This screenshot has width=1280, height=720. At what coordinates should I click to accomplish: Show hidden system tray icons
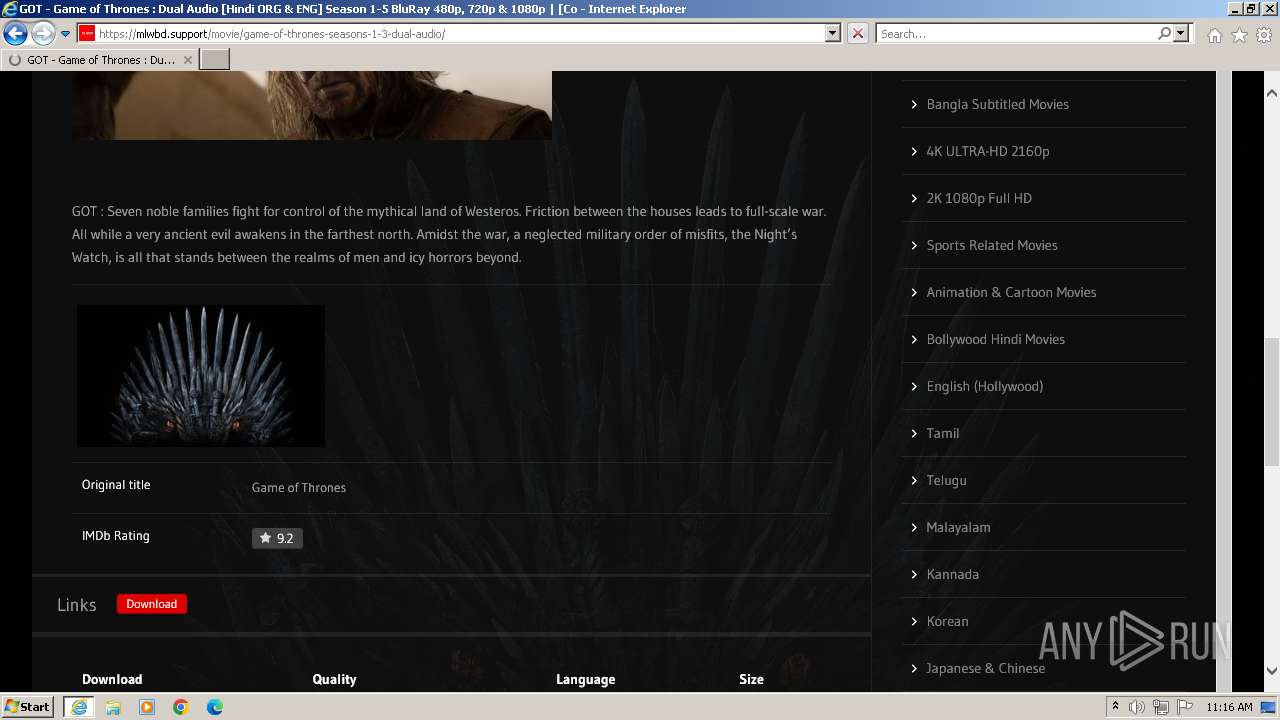pos(1115,707)
